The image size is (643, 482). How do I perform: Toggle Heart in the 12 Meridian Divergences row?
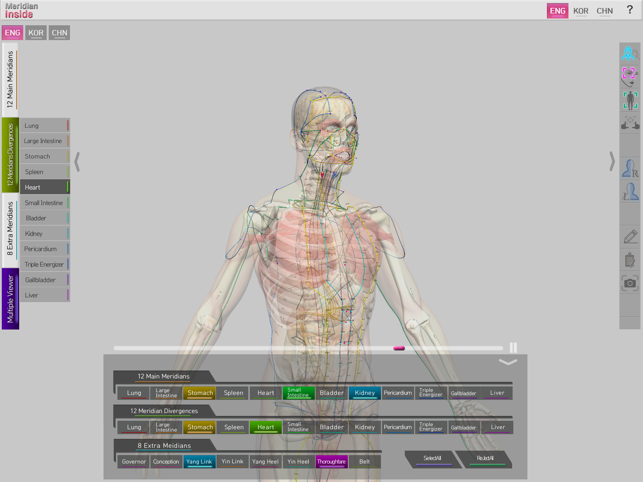265,427
